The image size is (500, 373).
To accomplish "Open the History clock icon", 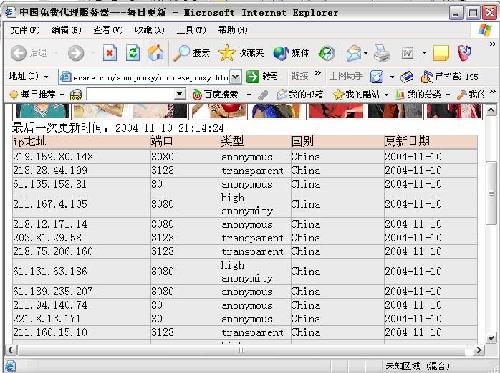I will click(x=327, y=53).
